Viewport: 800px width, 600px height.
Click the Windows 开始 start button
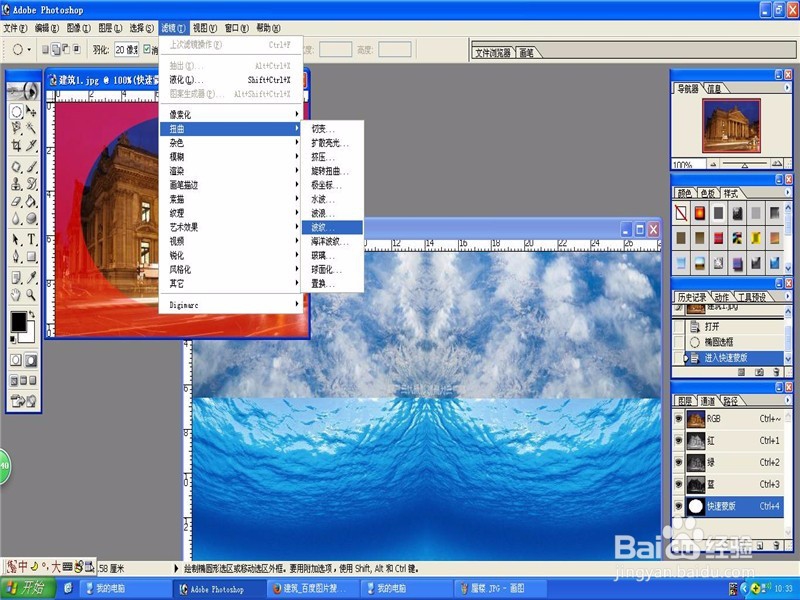(x=28, y=588)
